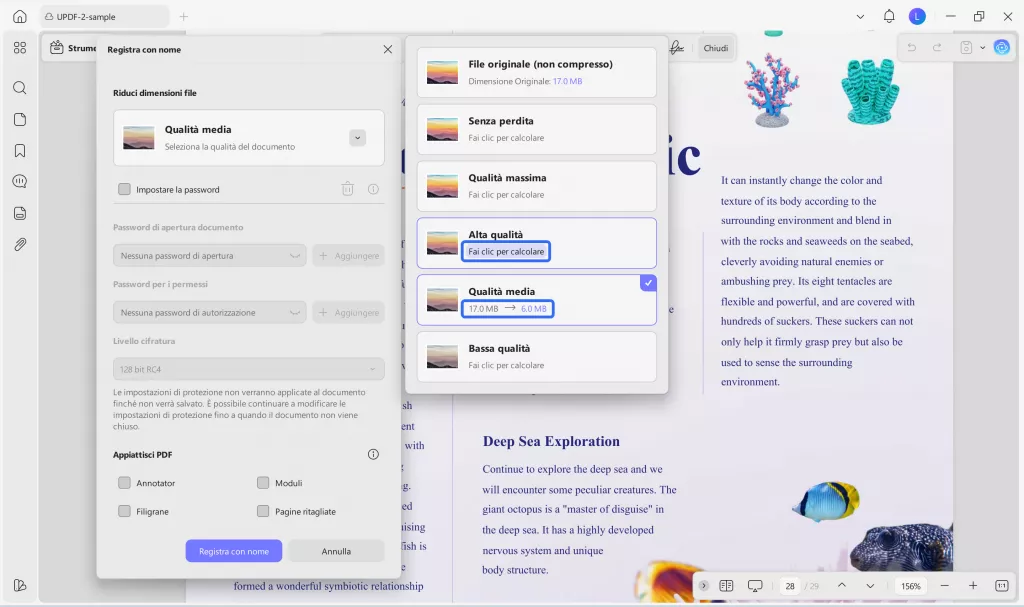Zoom out with the minus icon
Viewport: 1024px width, 607px height.
coord(944,585)
